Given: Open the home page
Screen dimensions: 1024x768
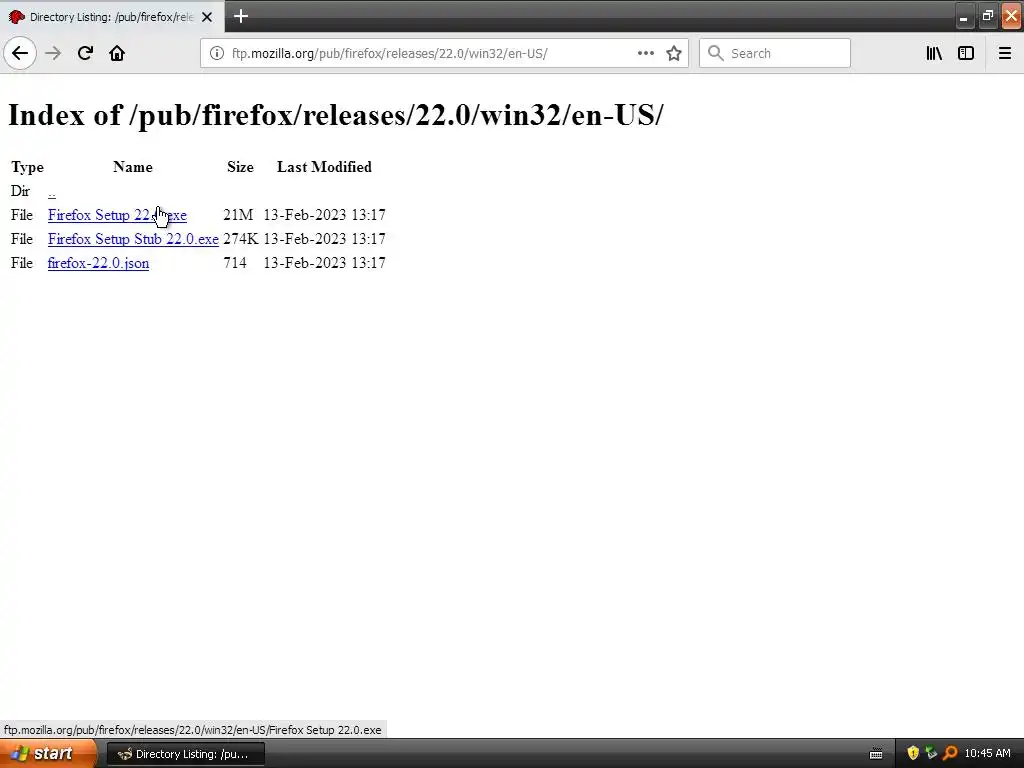Looking at the screenshot, I should click(x=117, y=53).
